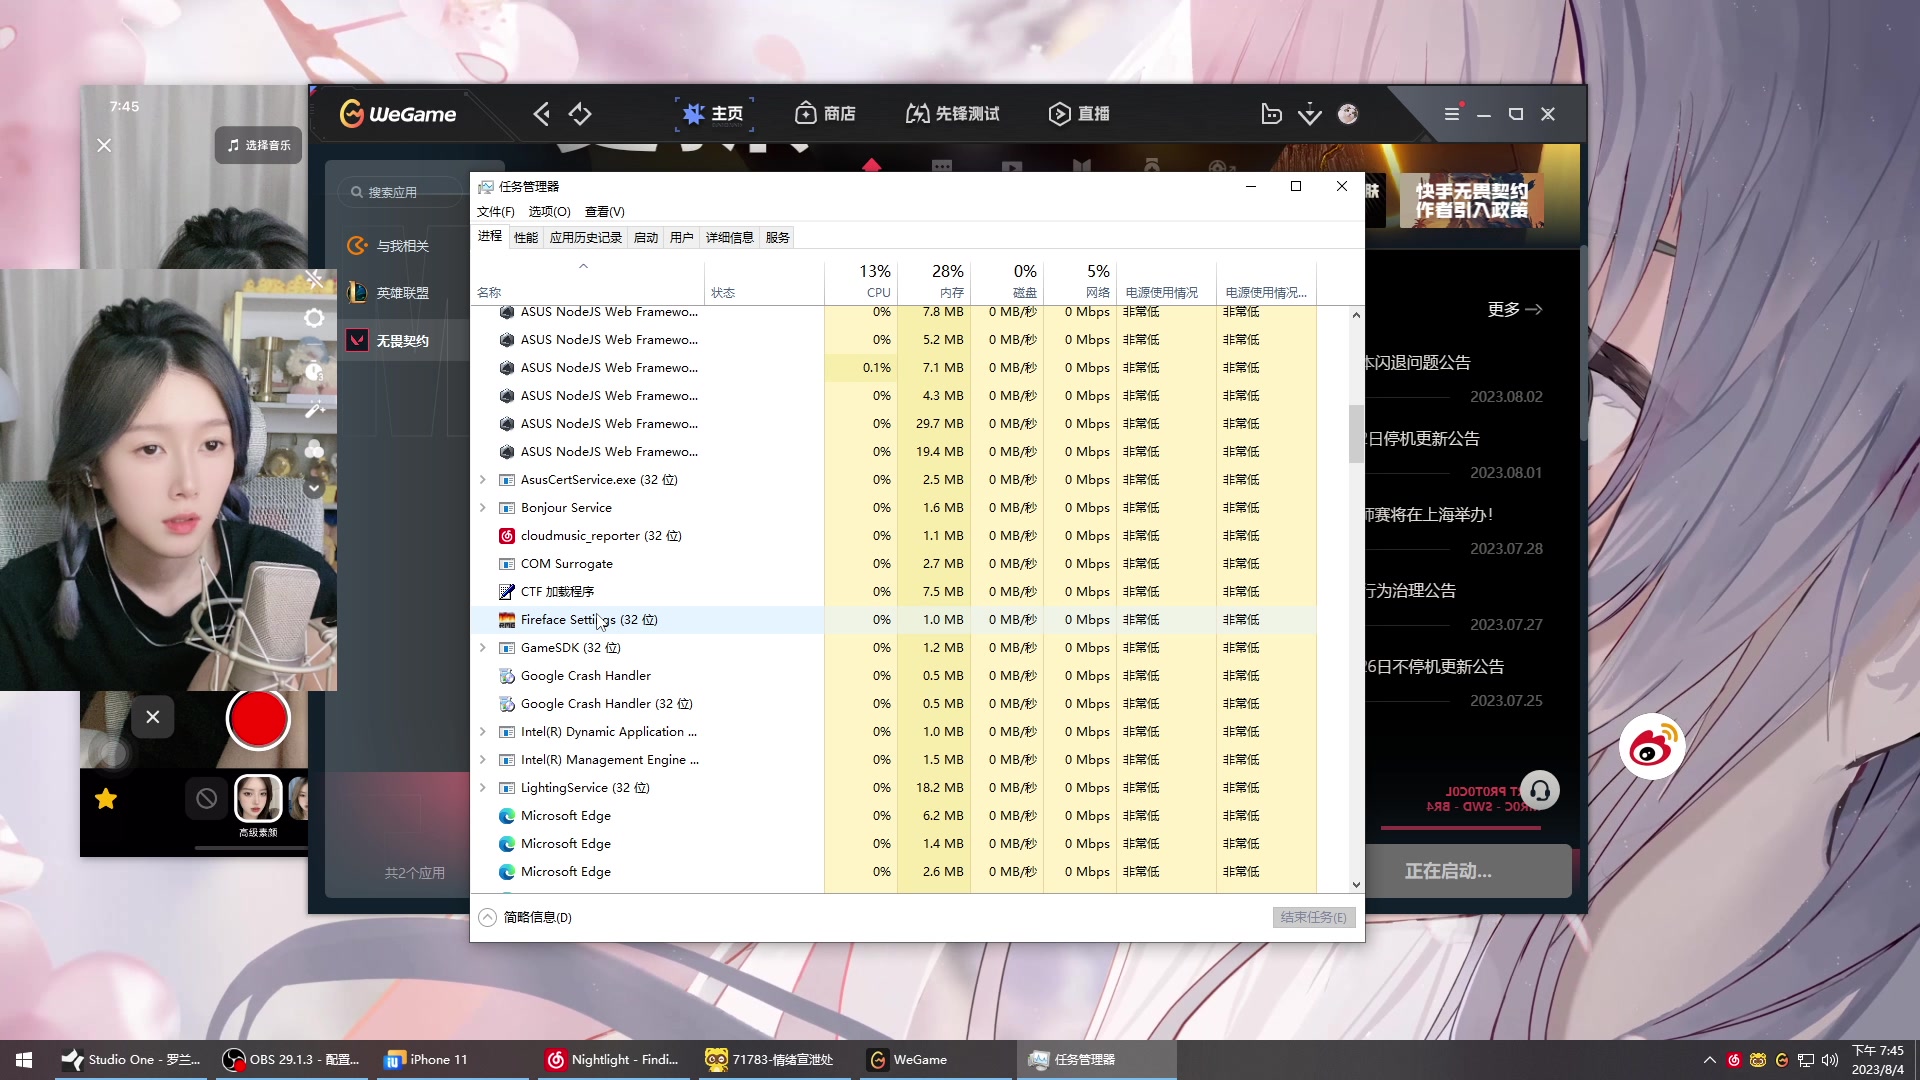Select cloudmusic_reporter process row

(894, 536)
